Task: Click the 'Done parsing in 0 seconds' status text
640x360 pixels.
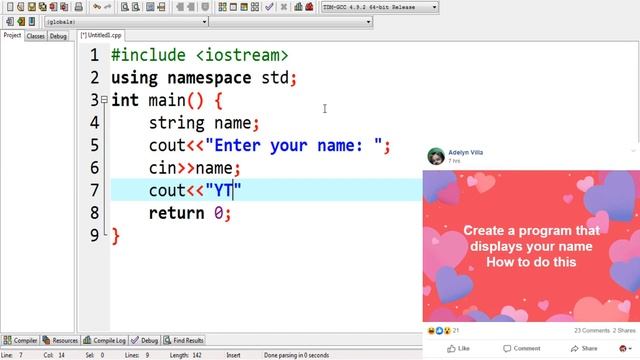Action: (x=296, y=355)
